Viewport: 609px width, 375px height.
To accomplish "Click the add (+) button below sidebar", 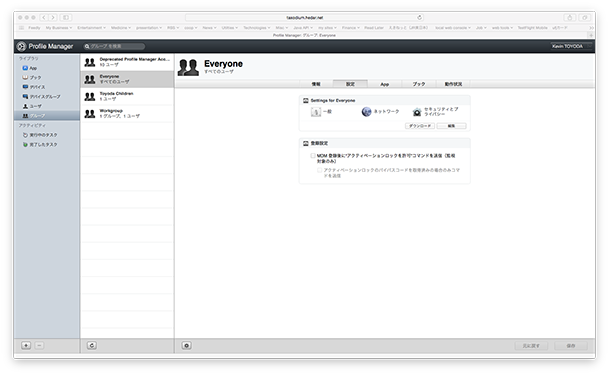I will click(x=26, y=345).
